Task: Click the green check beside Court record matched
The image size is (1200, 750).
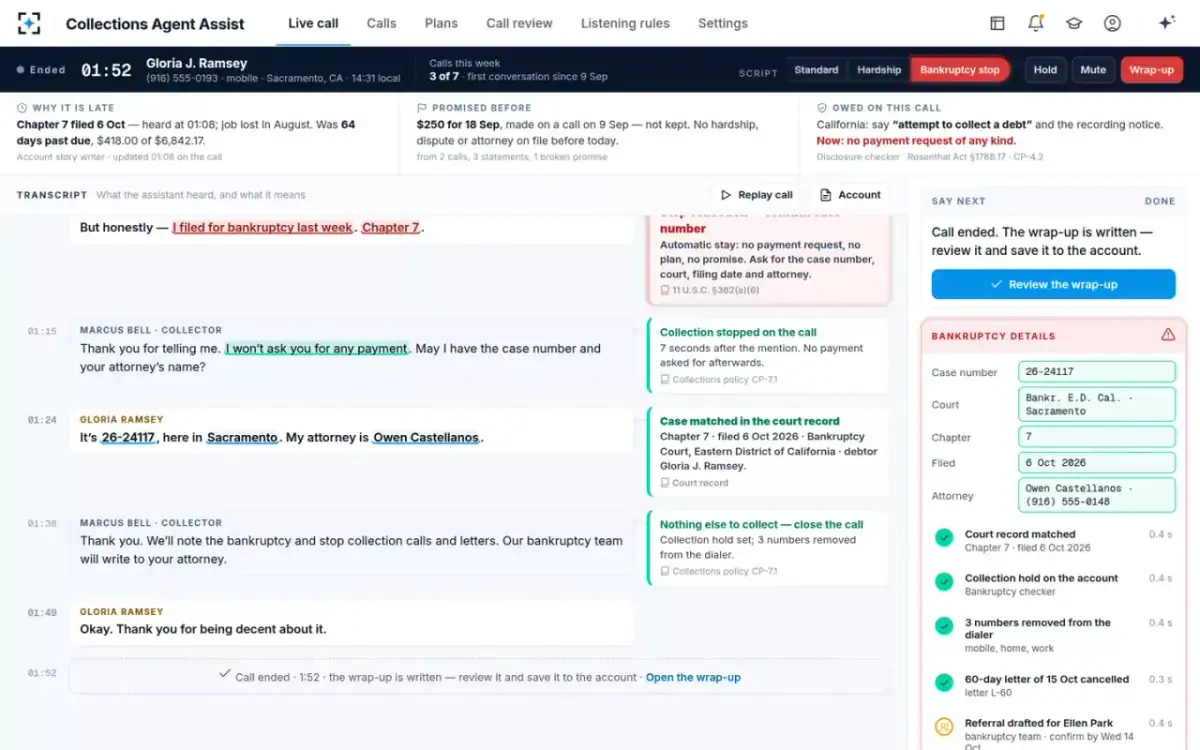Action: point(944,538)
